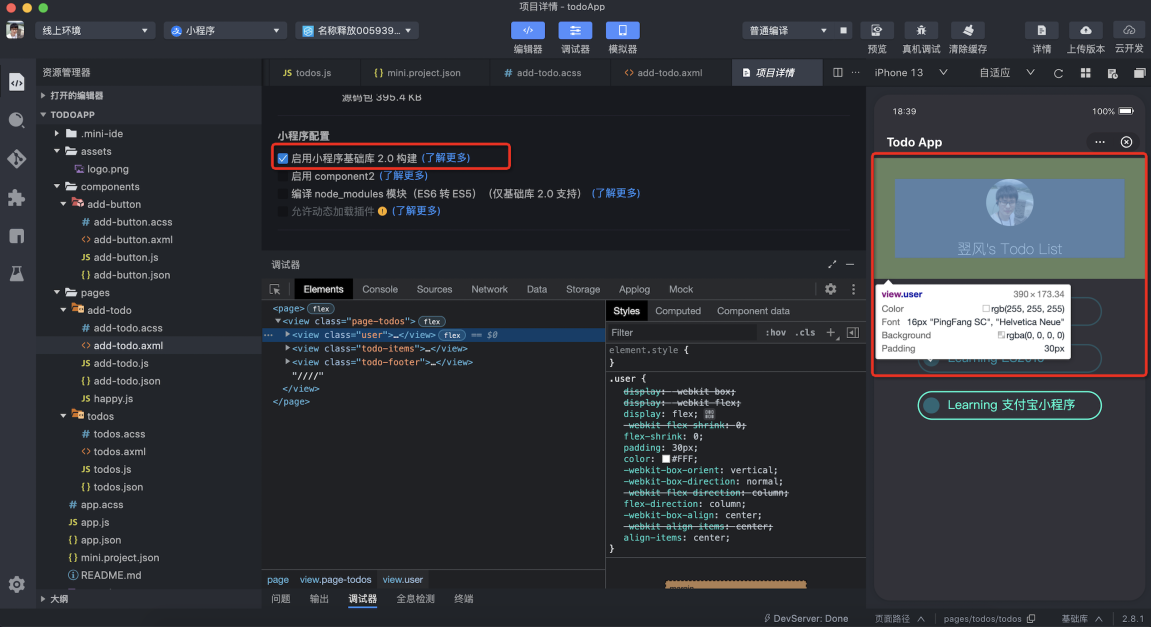Click 了解更多 link beside 基础库 2.0 构建
Screen dimensions: 1151x627
click(446, 158)
